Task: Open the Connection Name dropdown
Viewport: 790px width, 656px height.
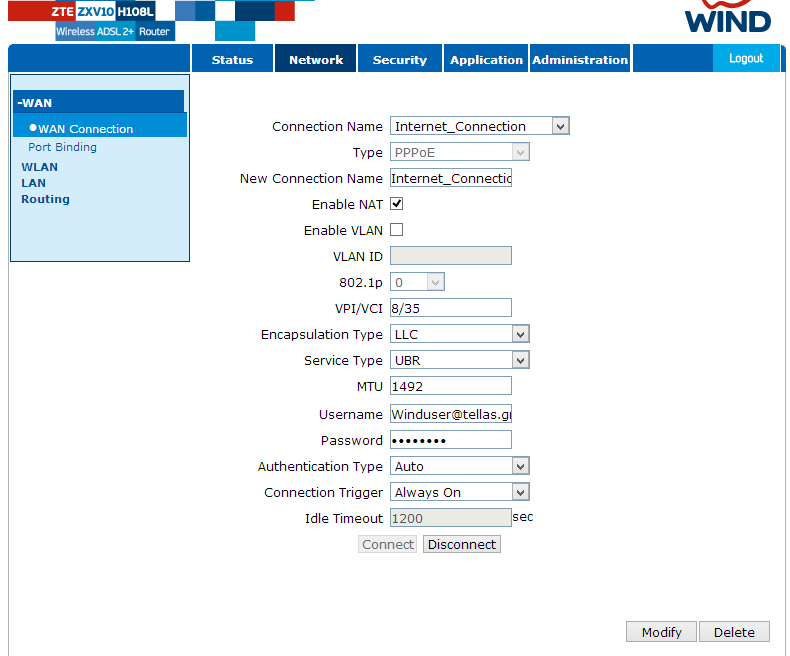Action: (x=480, y=126)
